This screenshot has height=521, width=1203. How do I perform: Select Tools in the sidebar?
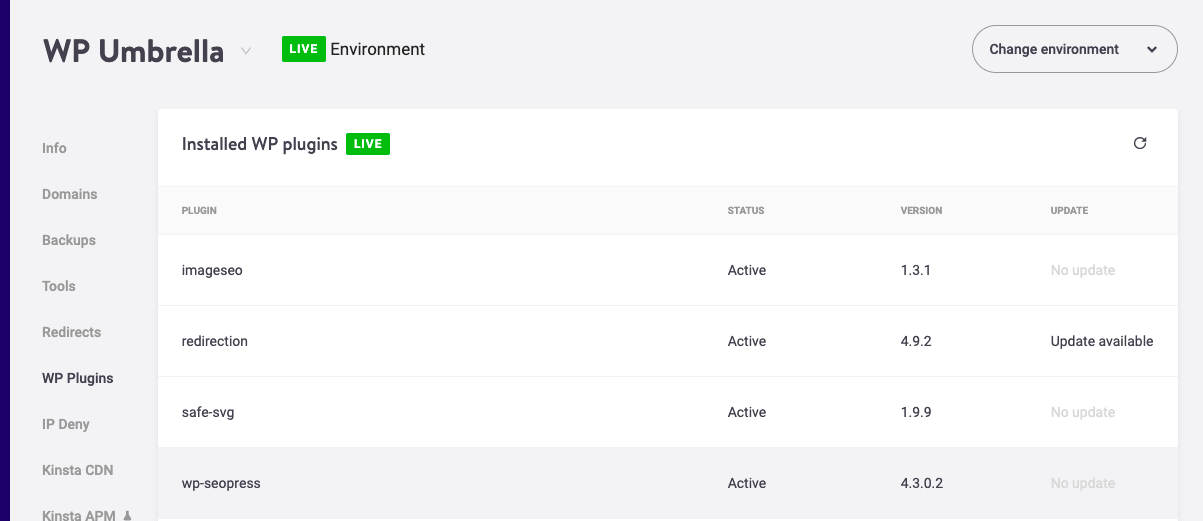tap(59, 286)
